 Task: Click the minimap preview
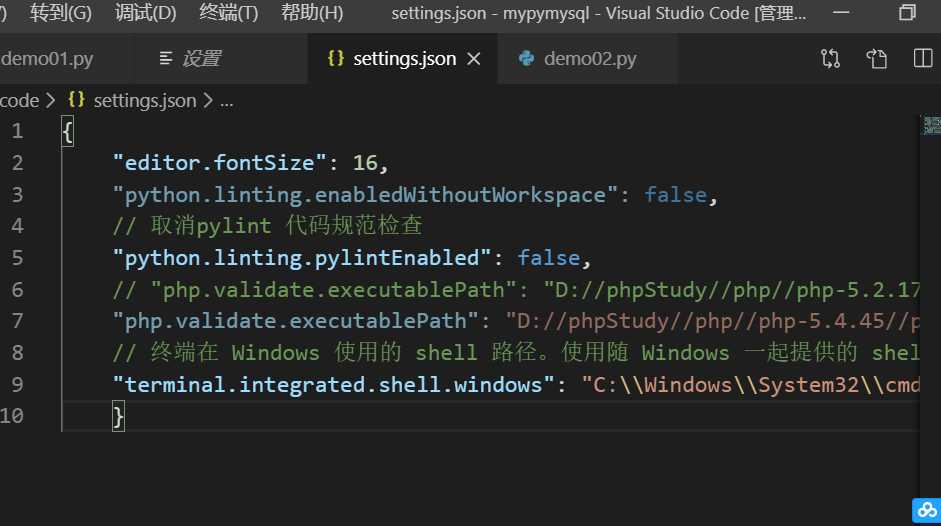(x=932, y=125)
